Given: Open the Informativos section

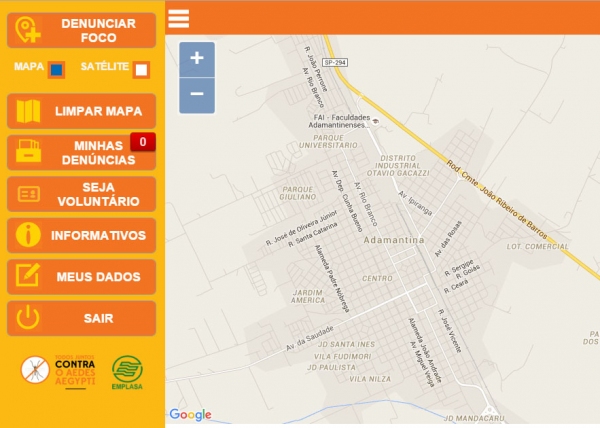Looking at the screenshot, I should pyautogui.click(x=98, y=236).
